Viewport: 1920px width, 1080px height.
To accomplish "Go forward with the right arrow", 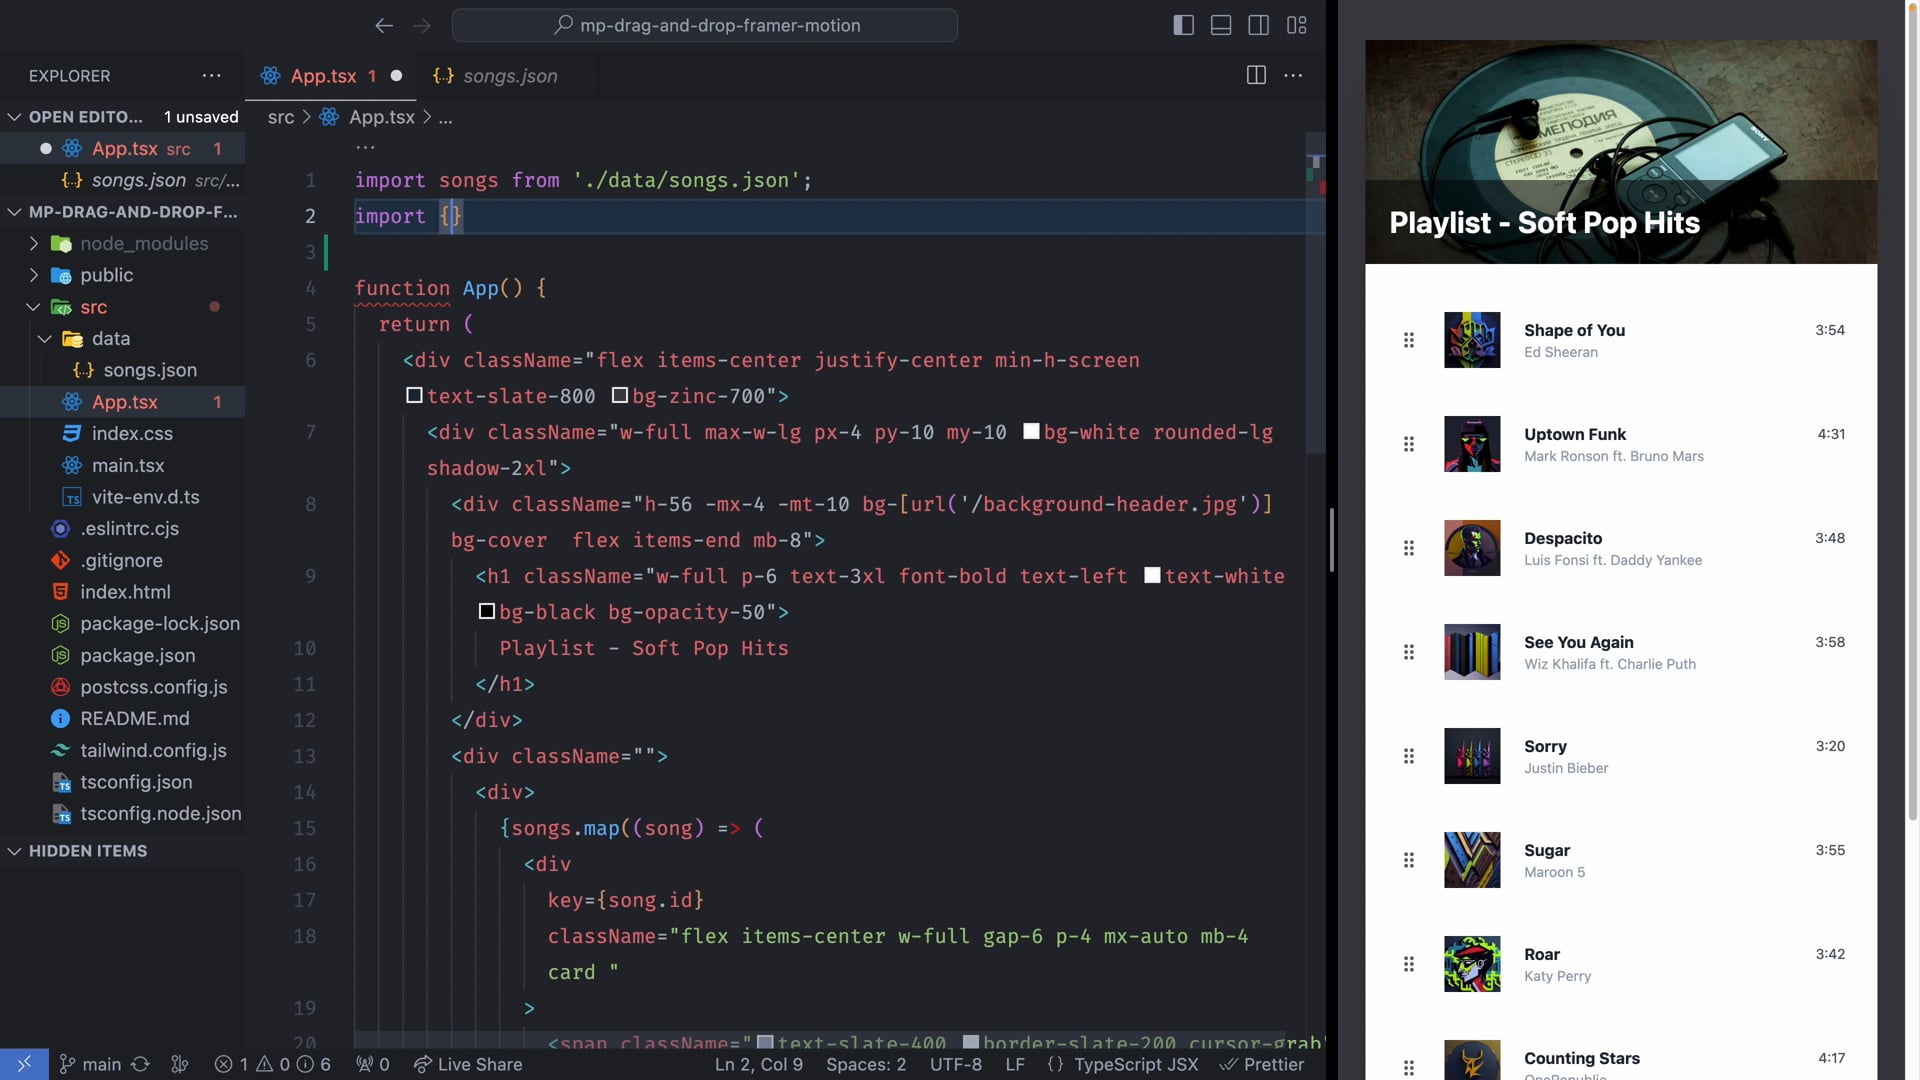I will (422, 26).
